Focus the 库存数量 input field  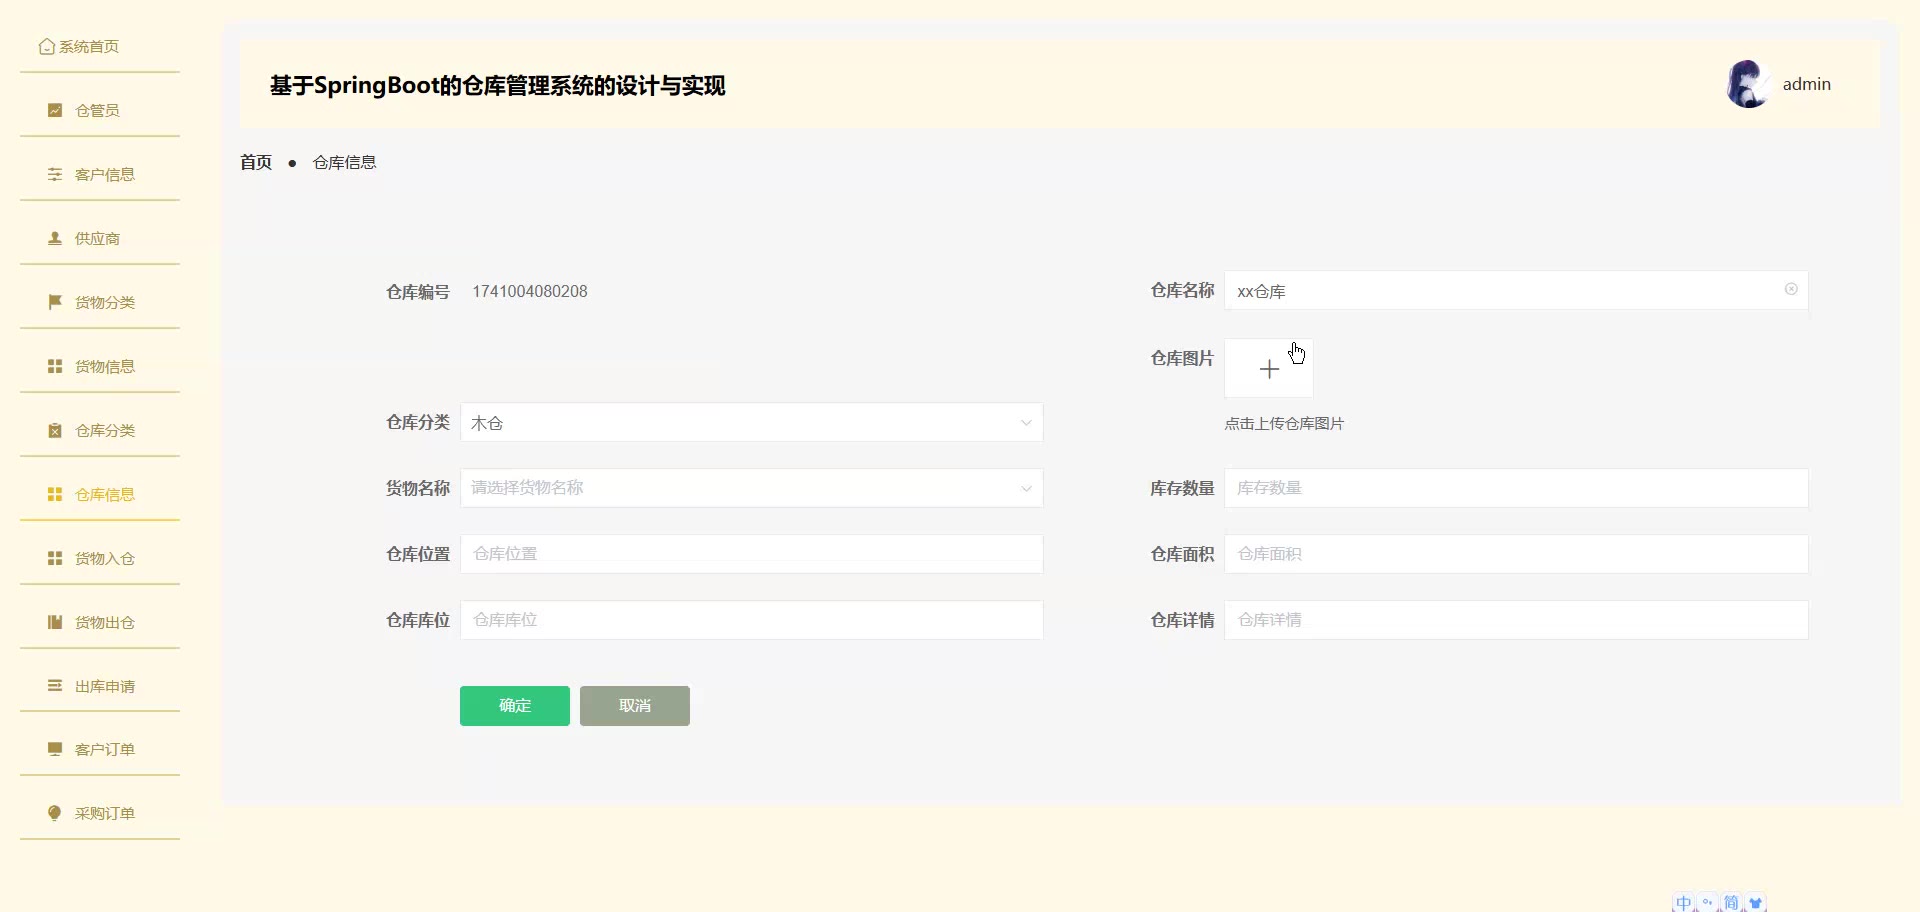pyautogui.click(x=1516, y=488)
